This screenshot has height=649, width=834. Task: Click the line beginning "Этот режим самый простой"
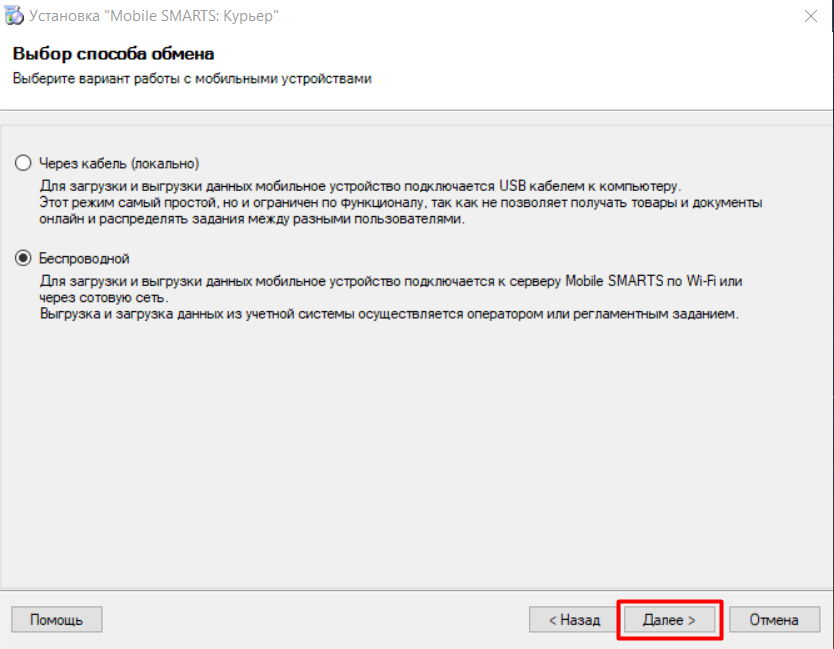(401, 203)
